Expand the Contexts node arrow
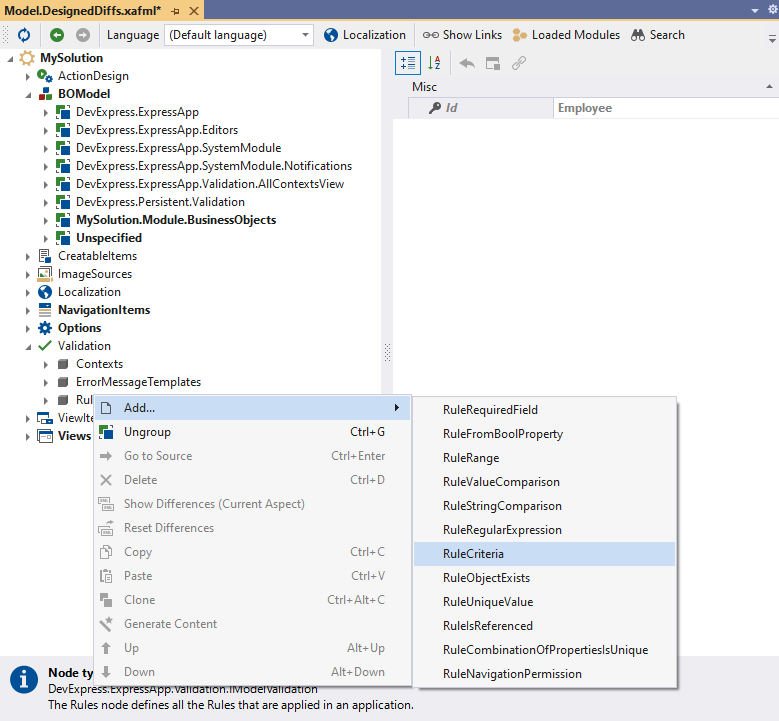Image resolution: width=779 pixels, height=721 pixels. 46,365
